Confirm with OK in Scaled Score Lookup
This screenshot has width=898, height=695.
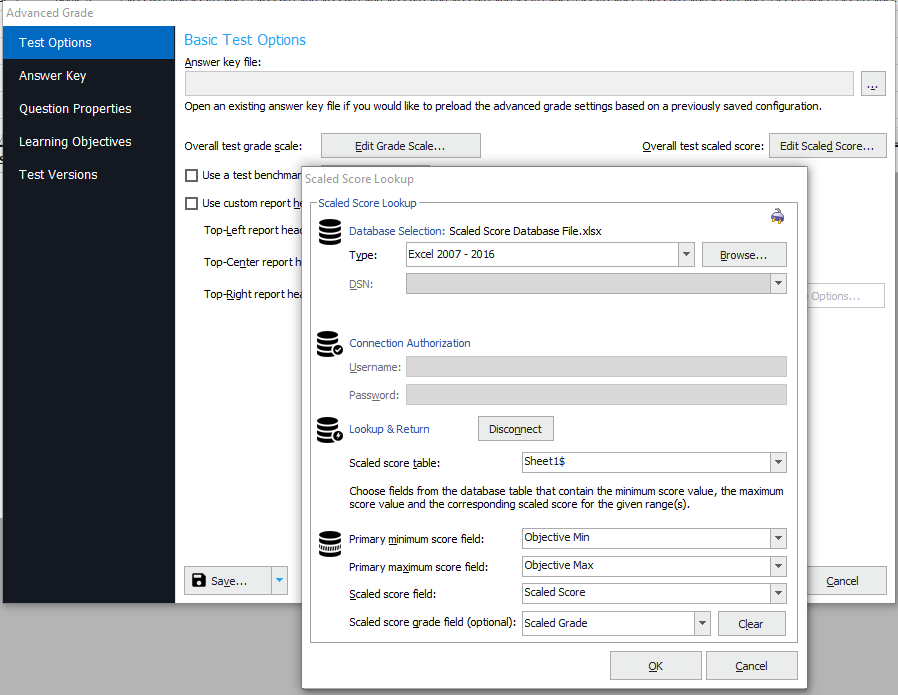click(656, 666)
